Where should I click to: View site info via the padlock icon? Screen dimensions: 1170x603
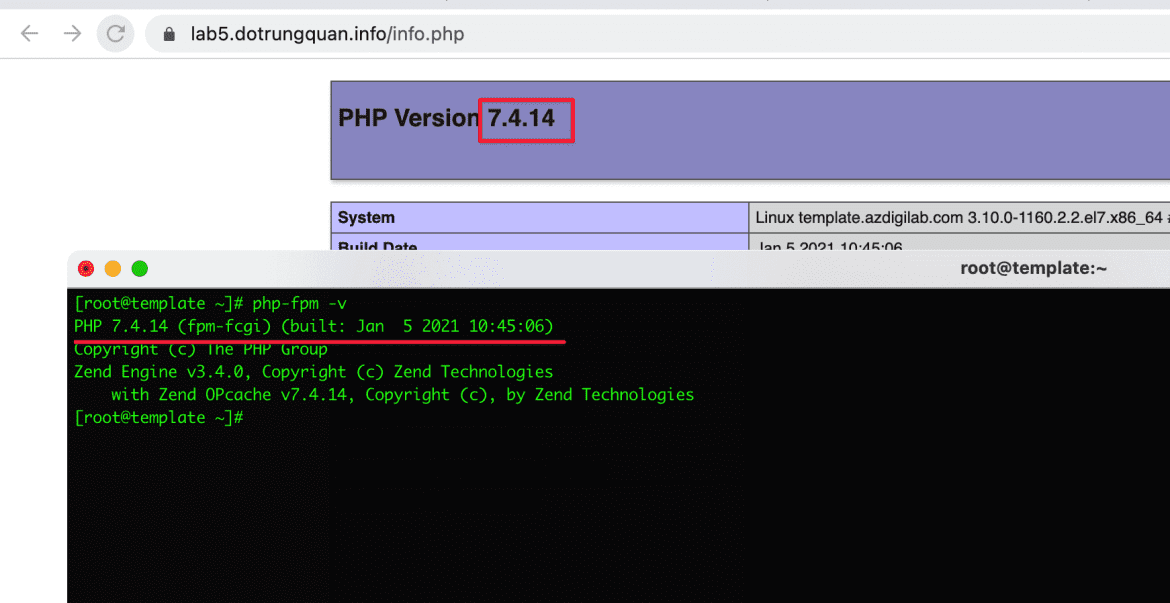click(x=169, y=34)
